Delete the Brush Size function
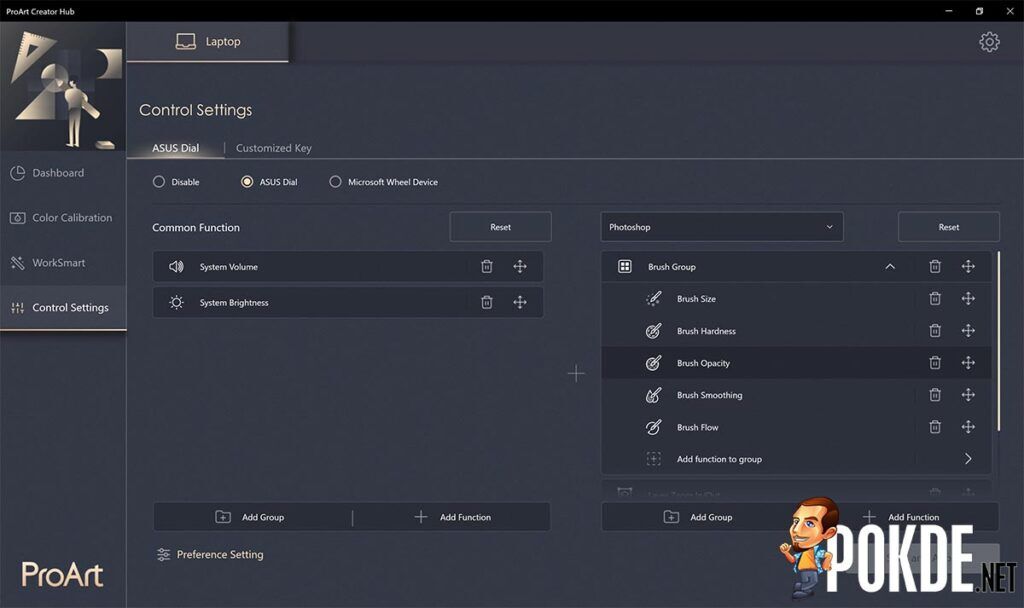This screenshot has width=1024, height=608. click(935, 298)
